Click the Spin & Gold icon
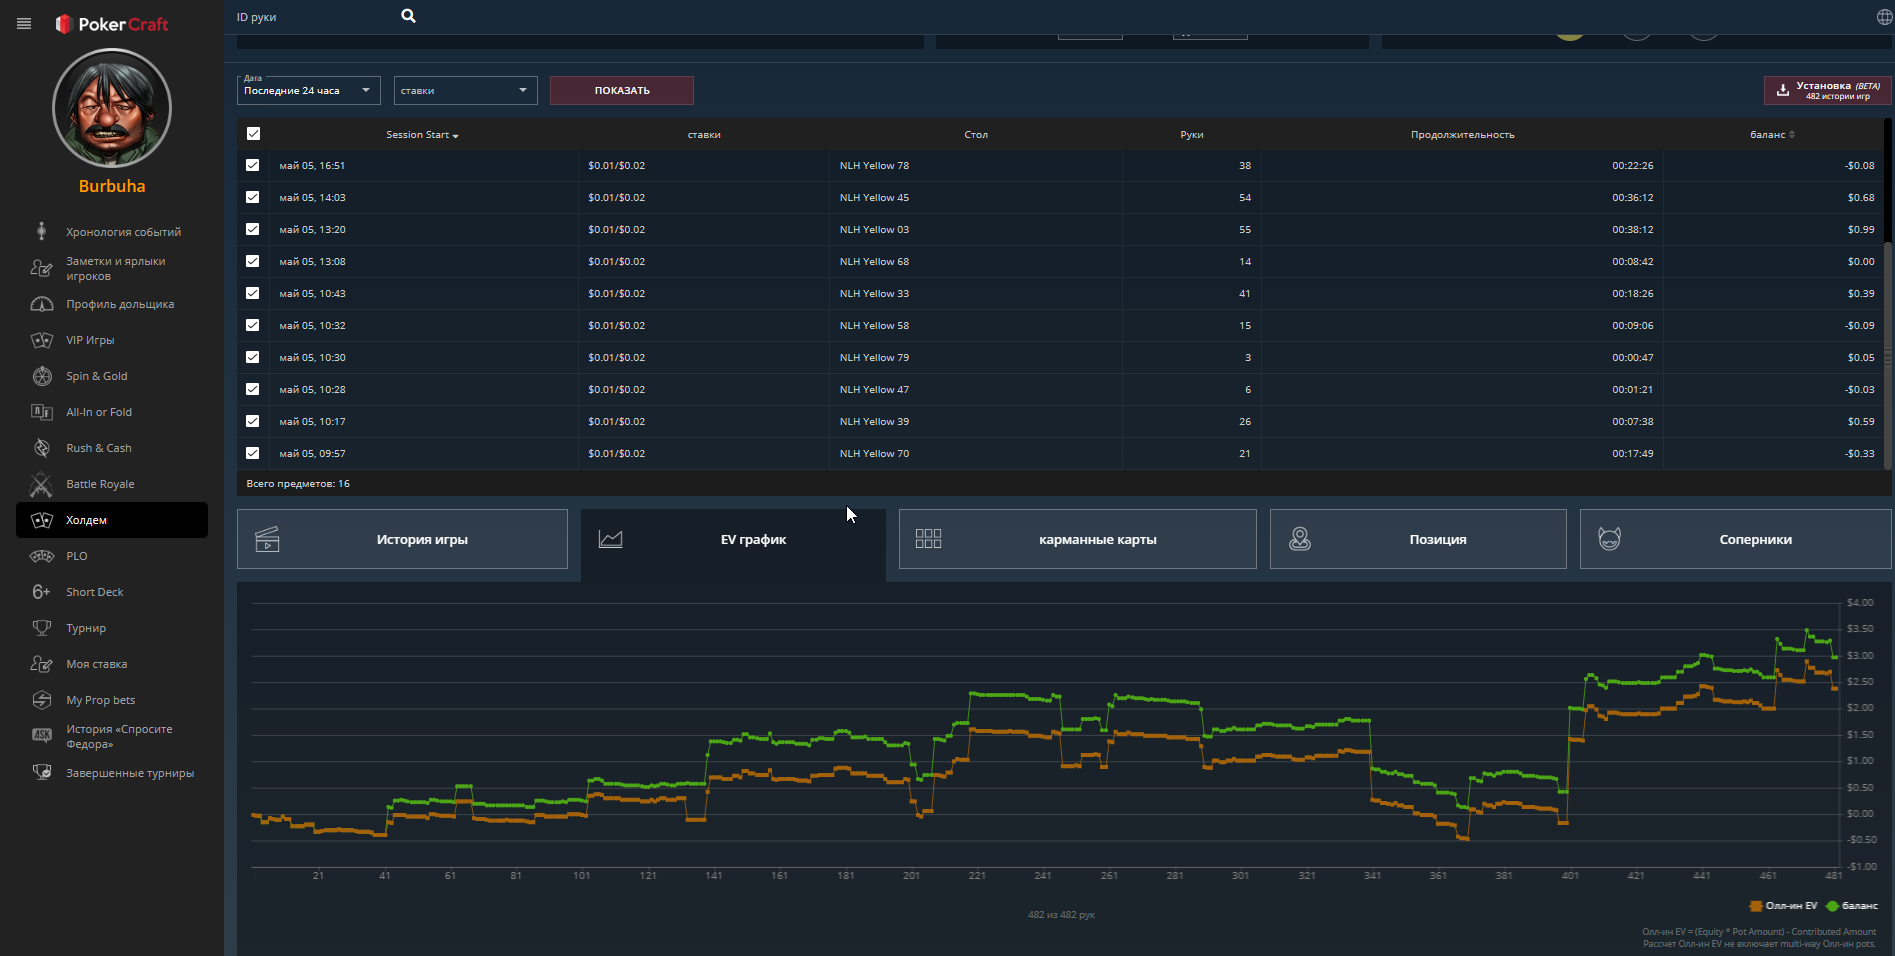This screenshot has height=956, width=1895. pos(42,376)
